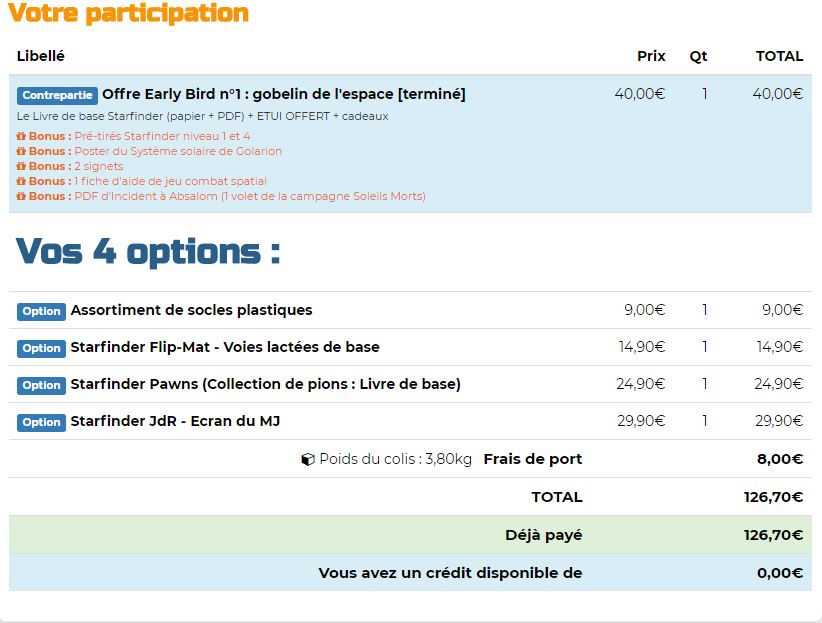Click Option badge beside Starfinder Flip-Mat
Image resolution: width=822 pixels, height=623 pixels.
(41, 348)
